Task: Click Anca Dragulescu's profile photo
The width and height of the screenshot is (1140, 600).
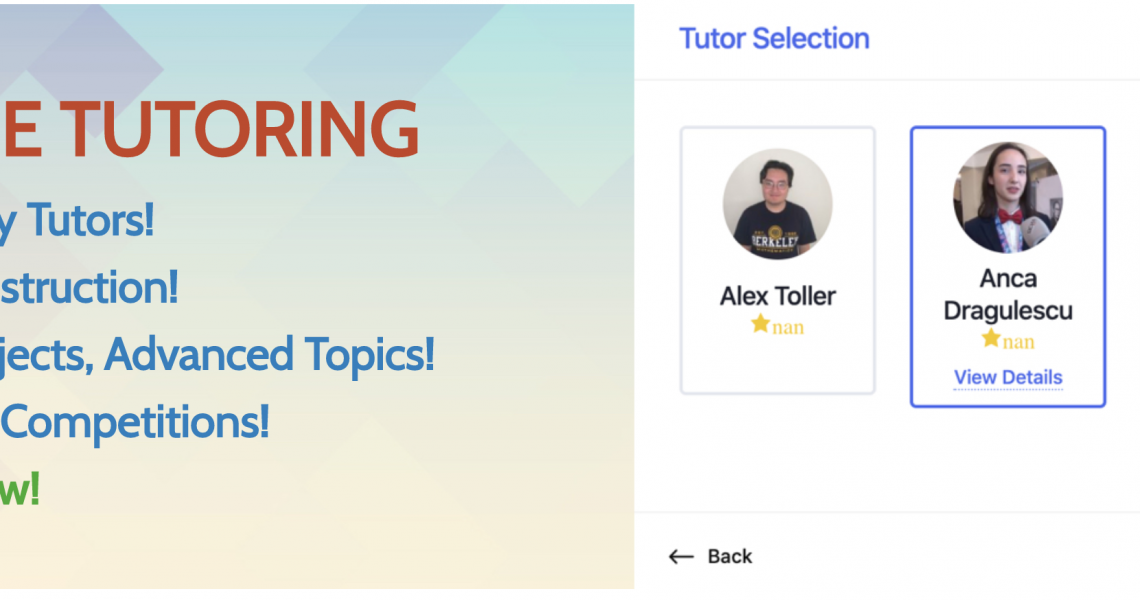Action: click(1008, 197)
